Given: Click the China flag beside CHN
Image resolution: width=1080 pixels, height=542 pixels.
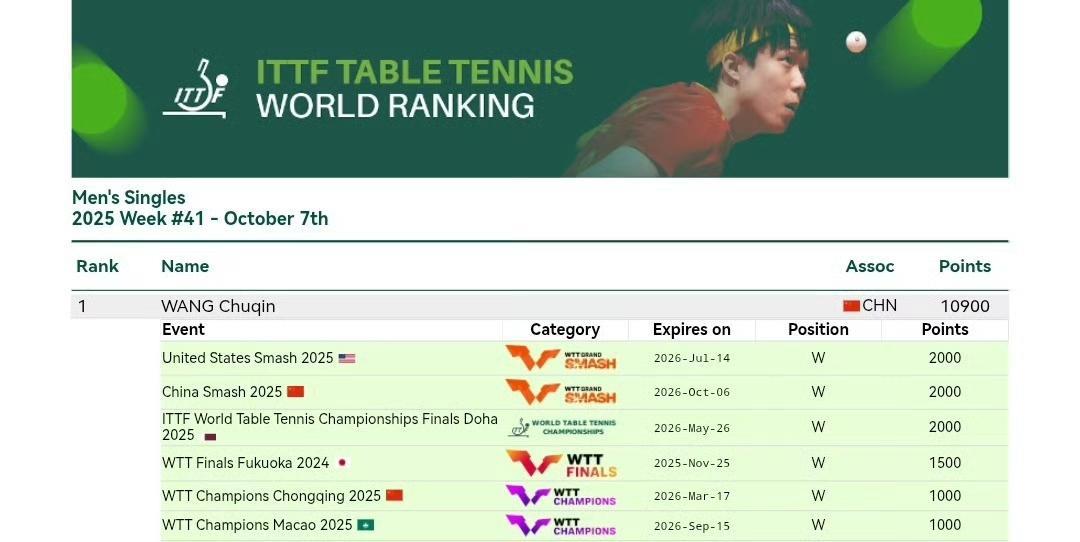Looking at the screenshot, I should pyautogui.click(x=851, y=306).
